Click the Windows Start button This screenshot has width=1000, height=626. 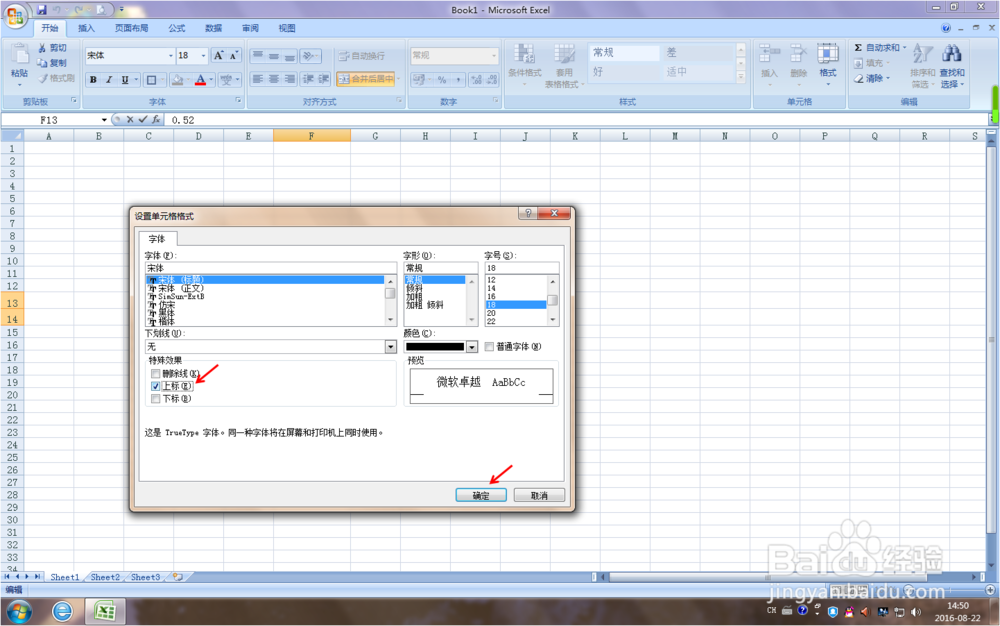coord(18,611)
